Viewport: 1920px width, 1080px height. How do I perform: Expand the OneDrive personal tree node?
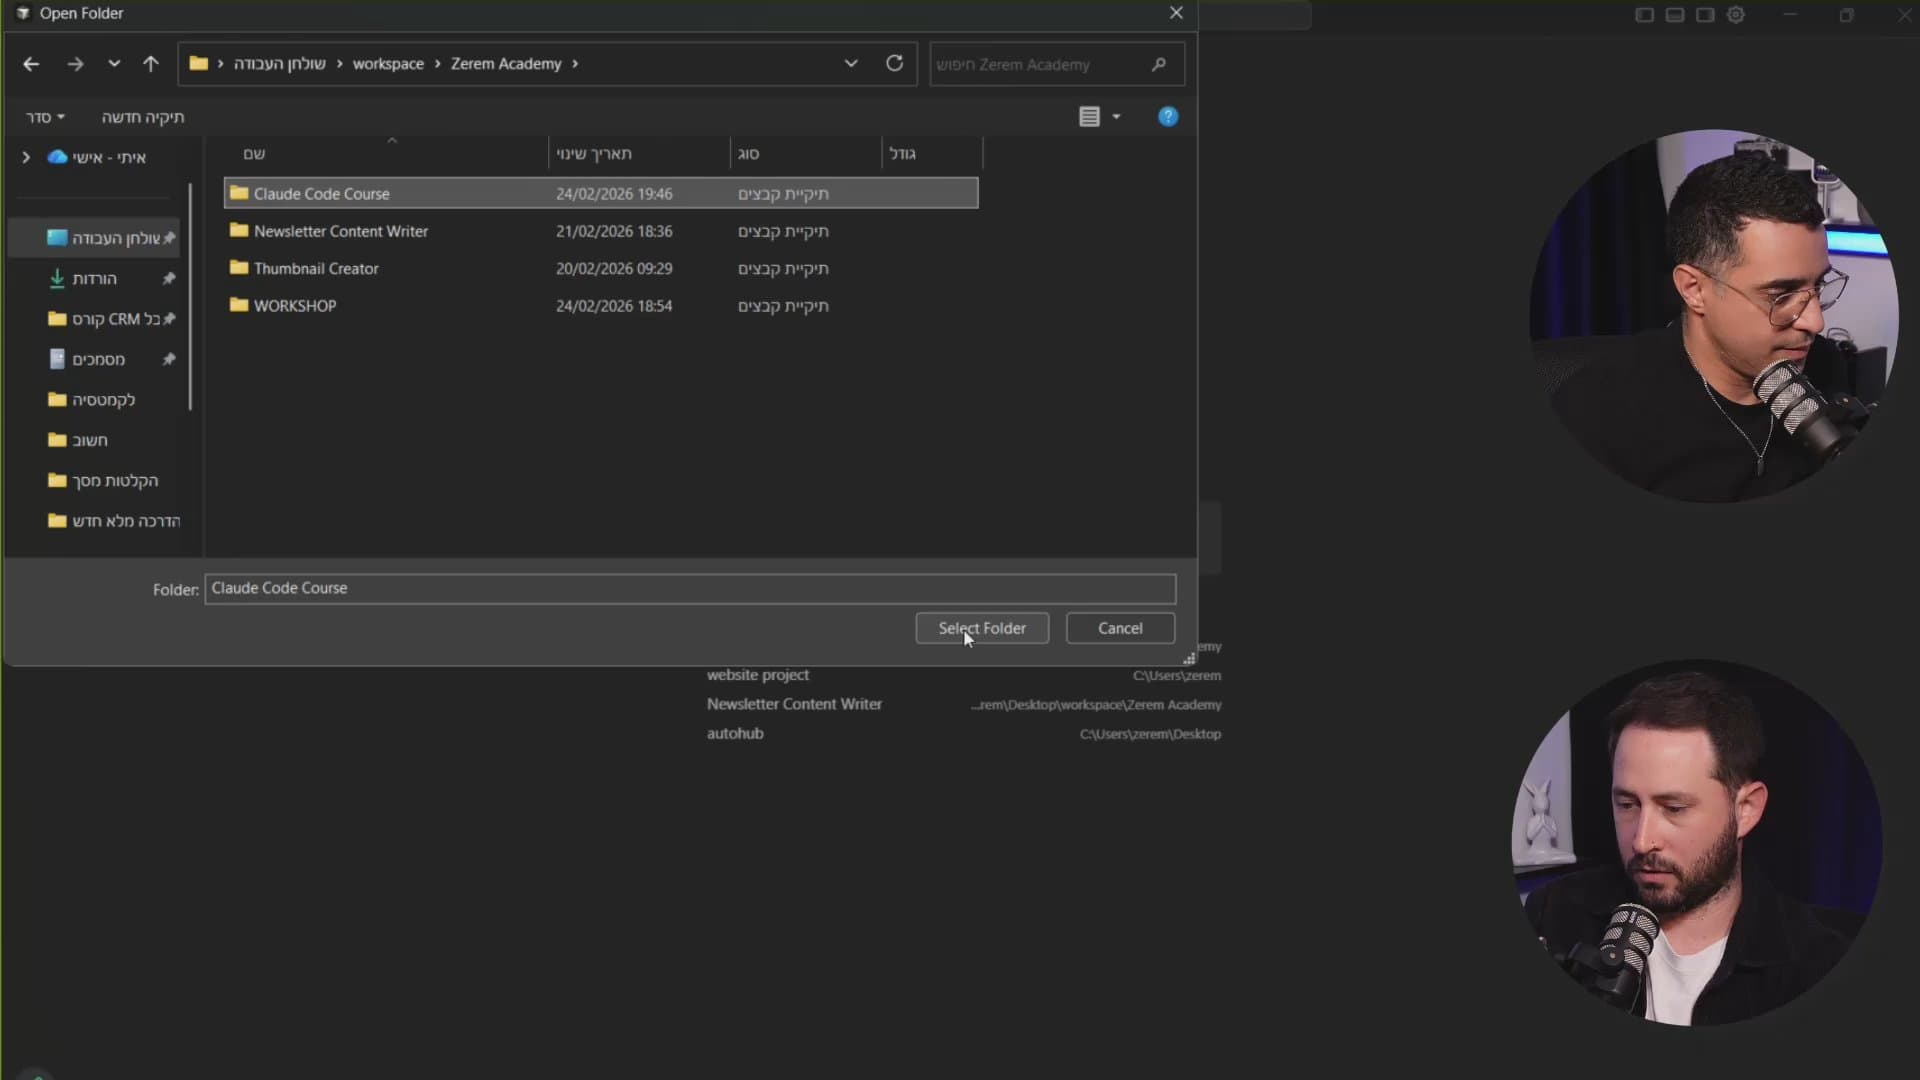pos(26,157)
